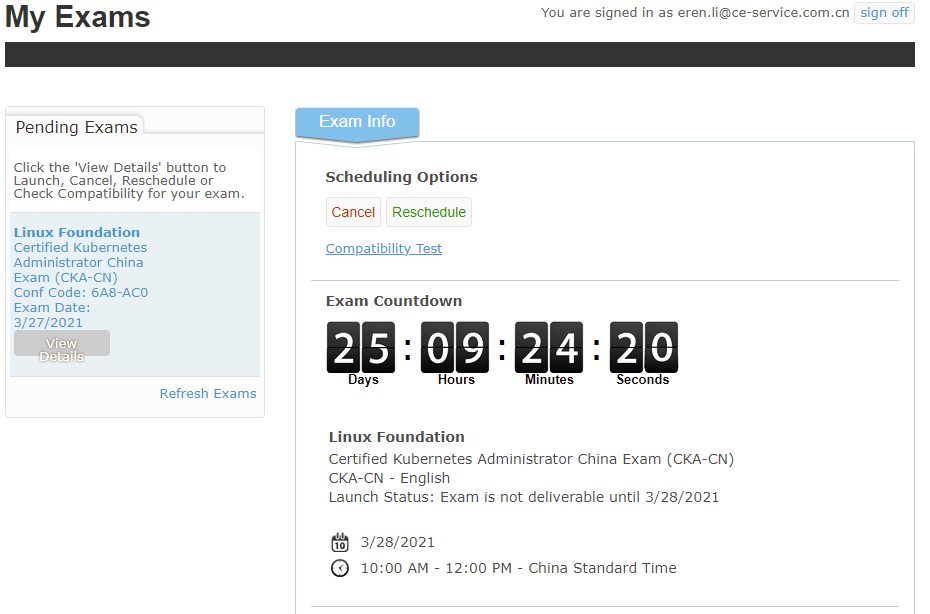Click the Hours countdown digits
Screen dimensions: 930x614
click(x=455, y=348)
